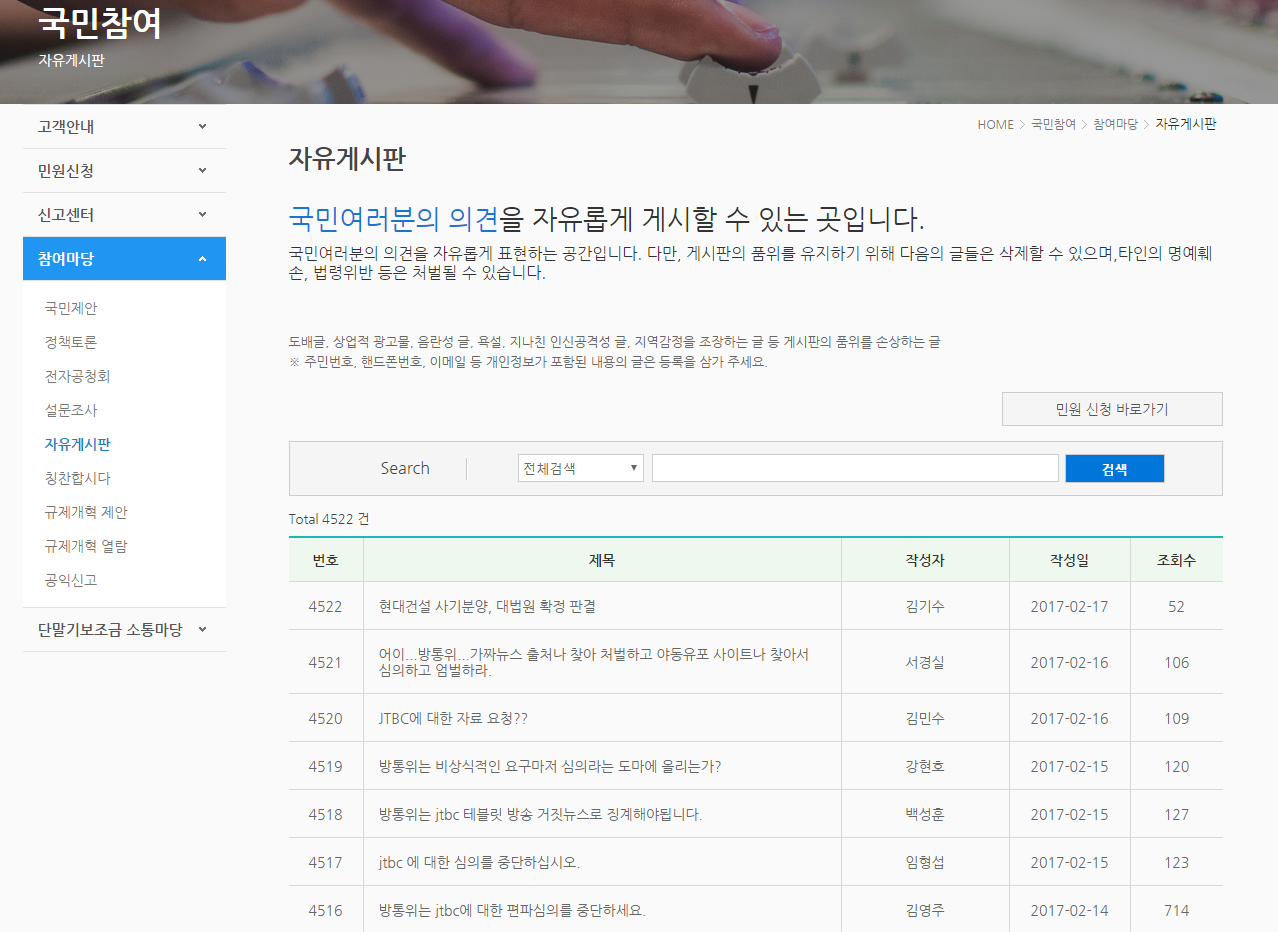
Task: Open 규제개혁 제안 sidebar item
Action: (x=86, y=512)
